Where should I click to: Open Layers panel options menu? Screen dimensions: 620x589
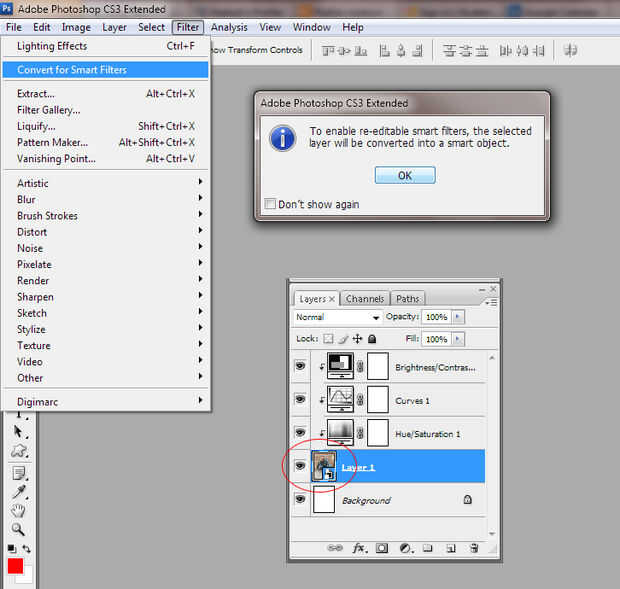491,302
